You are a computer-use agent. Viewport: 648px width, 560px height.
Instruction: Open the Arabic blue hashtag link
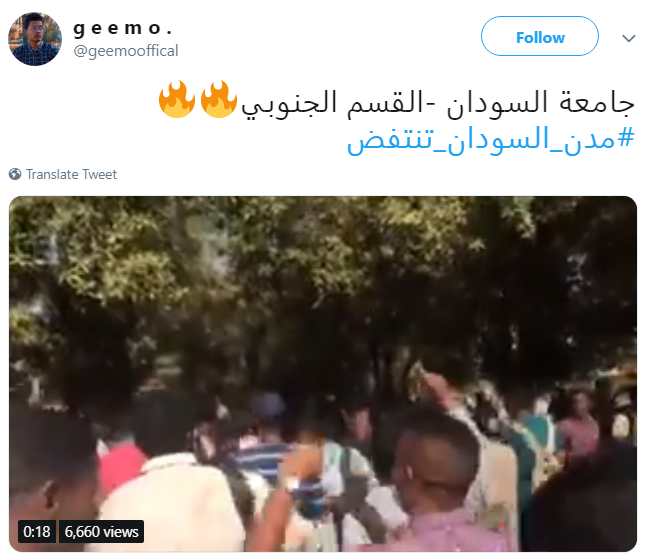click(x=491, y=140)
